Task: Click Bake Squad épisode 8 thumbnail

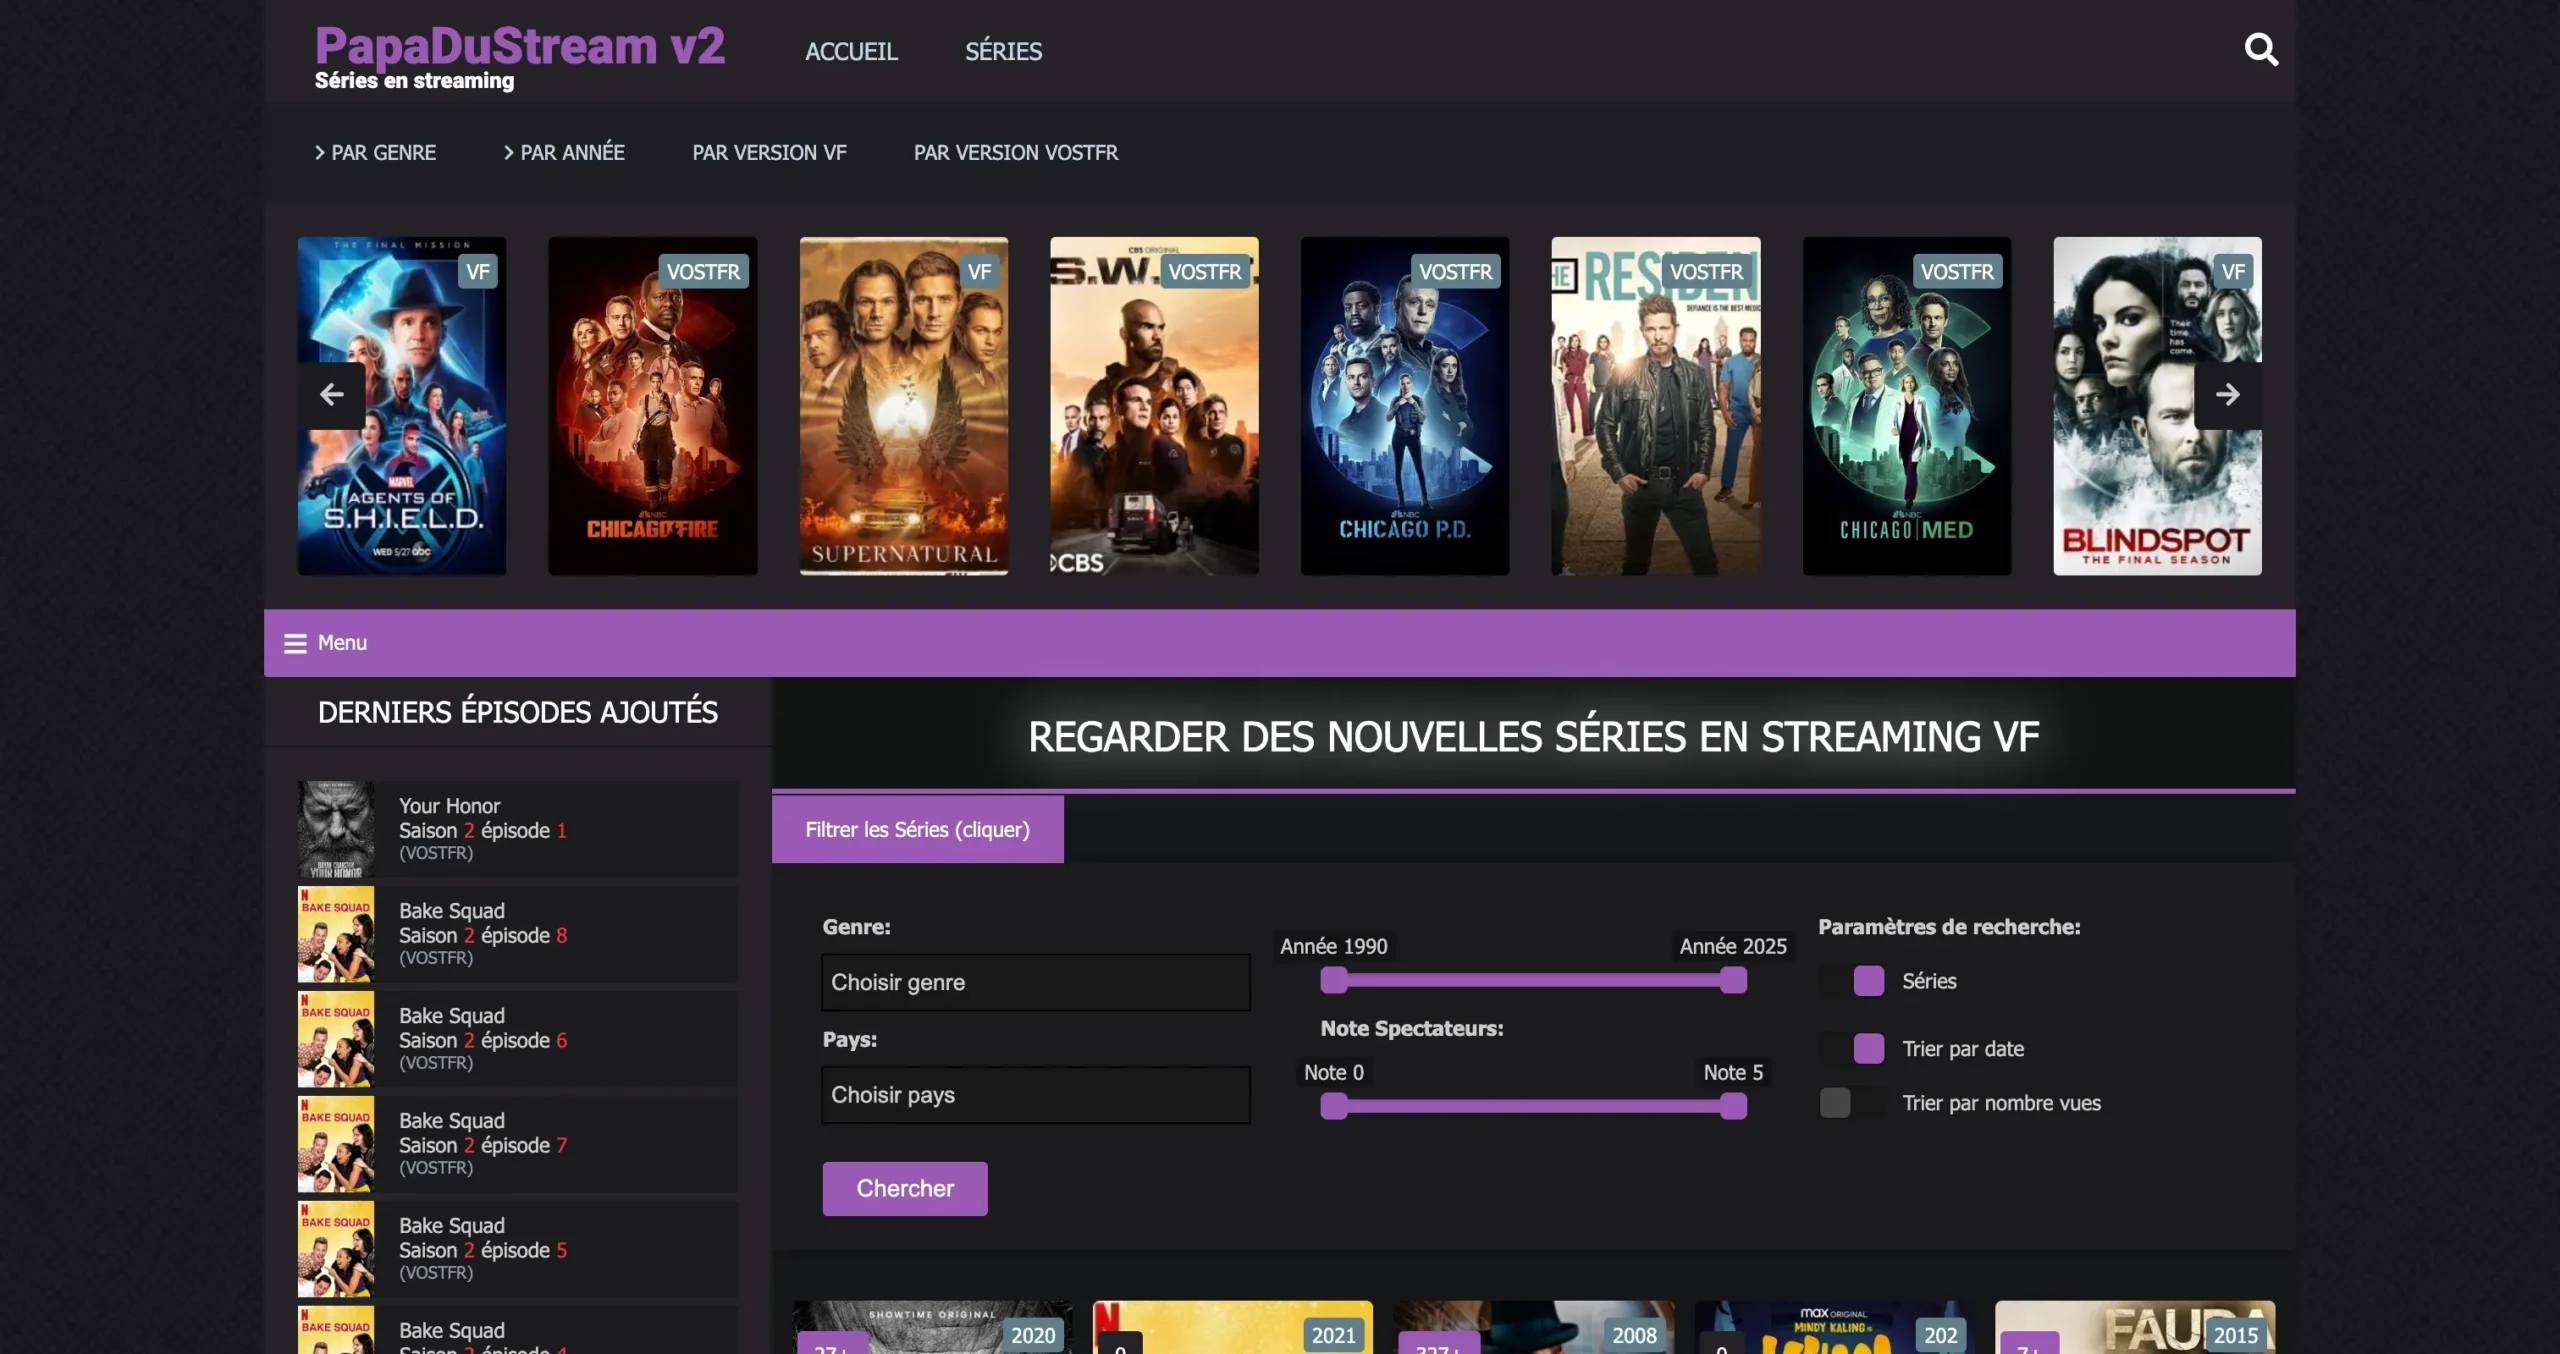Action: (336, 934)
